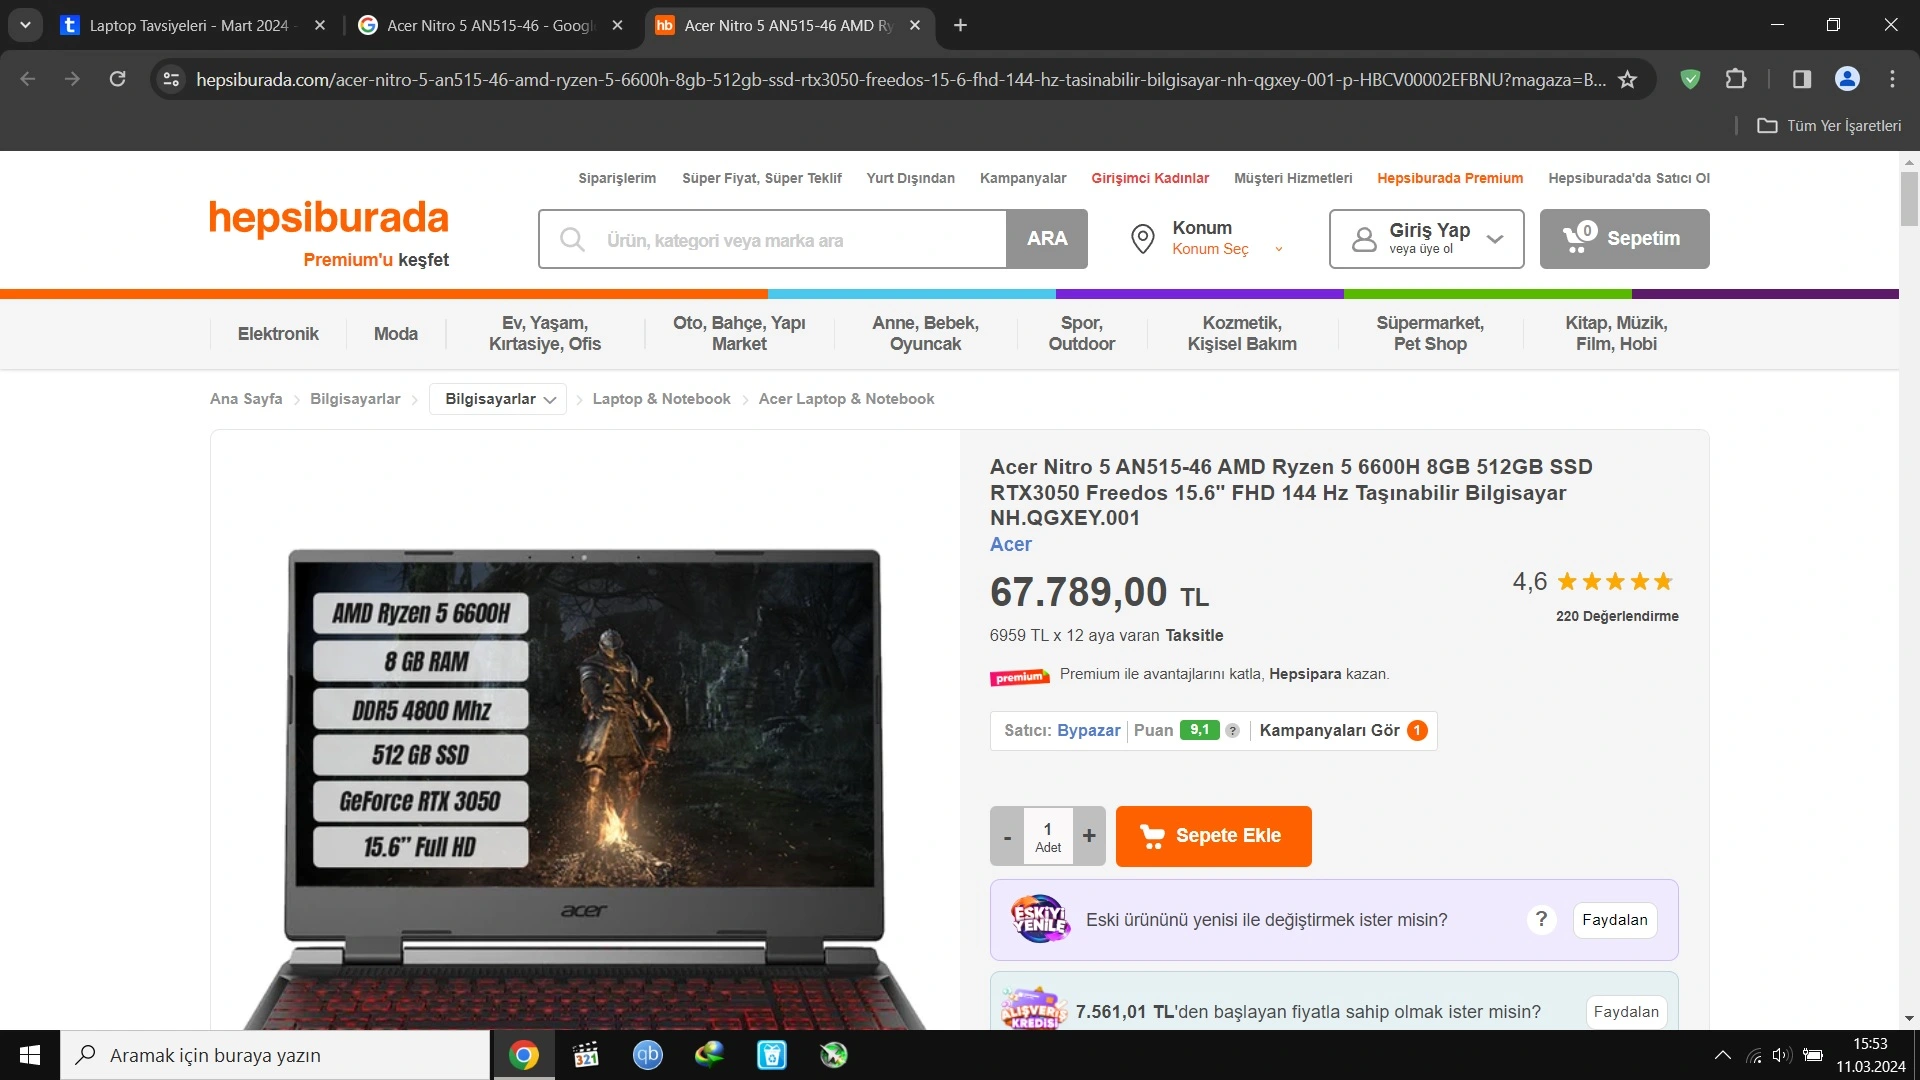This screenshot has height=1080, width=1920.
Task: Click the premium badge label
Action: [x=1019, y=677]
